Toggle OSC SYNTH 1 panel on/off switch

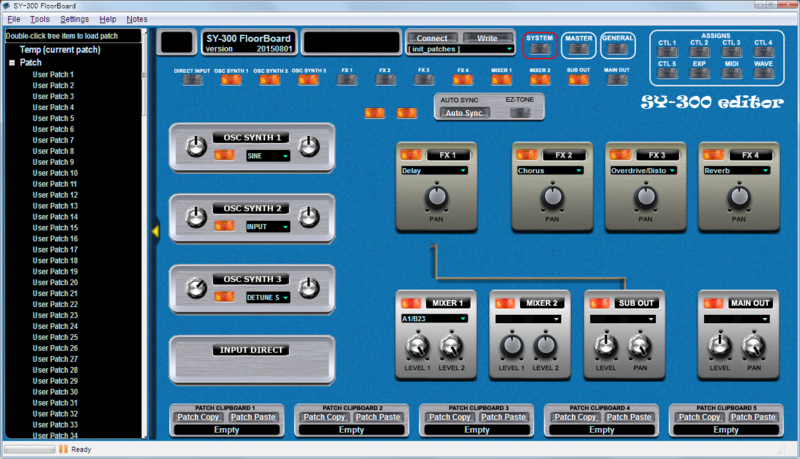224,155
